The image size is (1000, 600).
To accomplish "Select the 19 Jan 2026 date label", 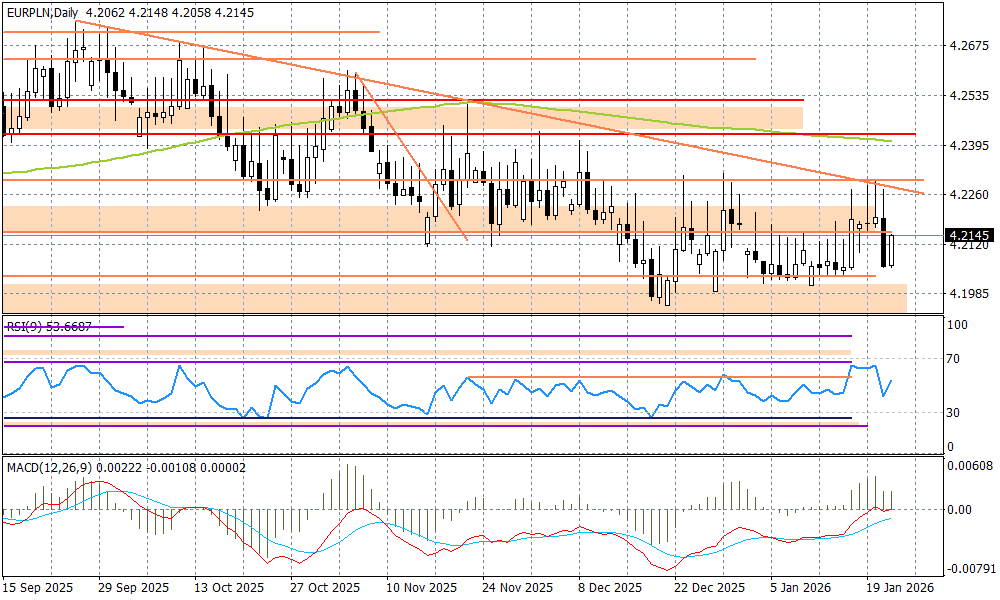I will pos(900,588).
